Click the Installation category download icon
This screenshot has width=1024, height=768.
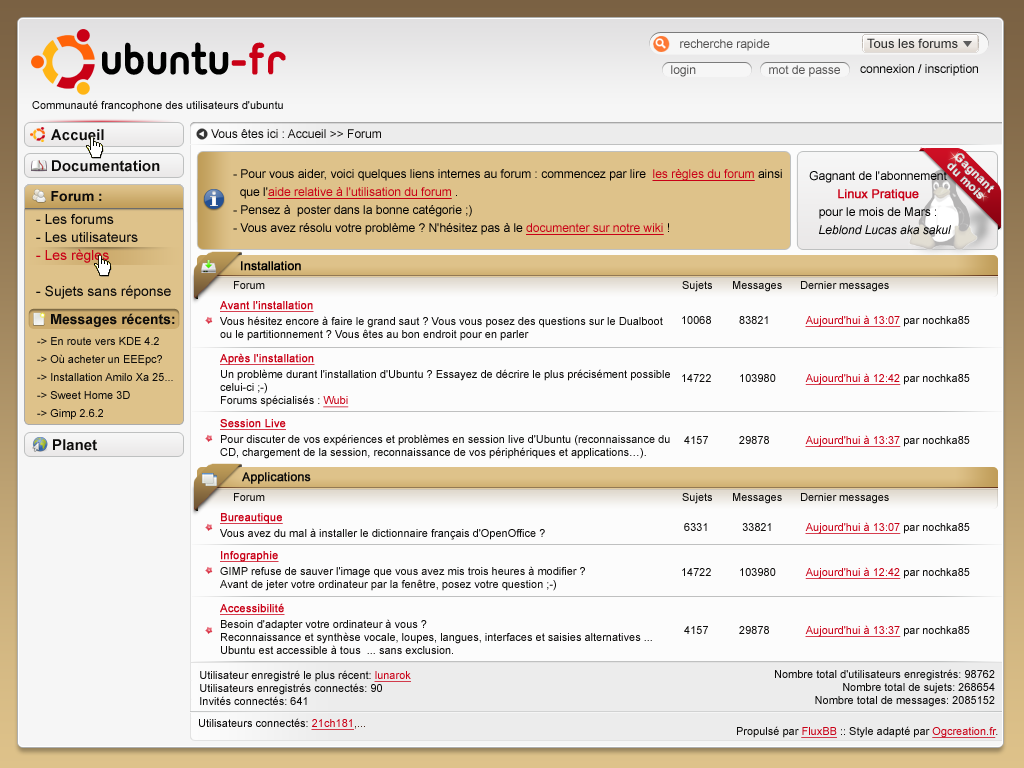tap(208, 266)
